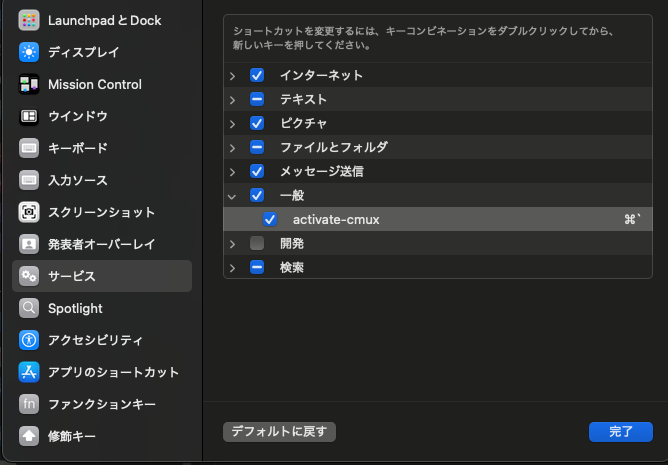The image size is (668, 465).
Task: Select Mission Control in the sidebar
Action: (x=102, y=84)
